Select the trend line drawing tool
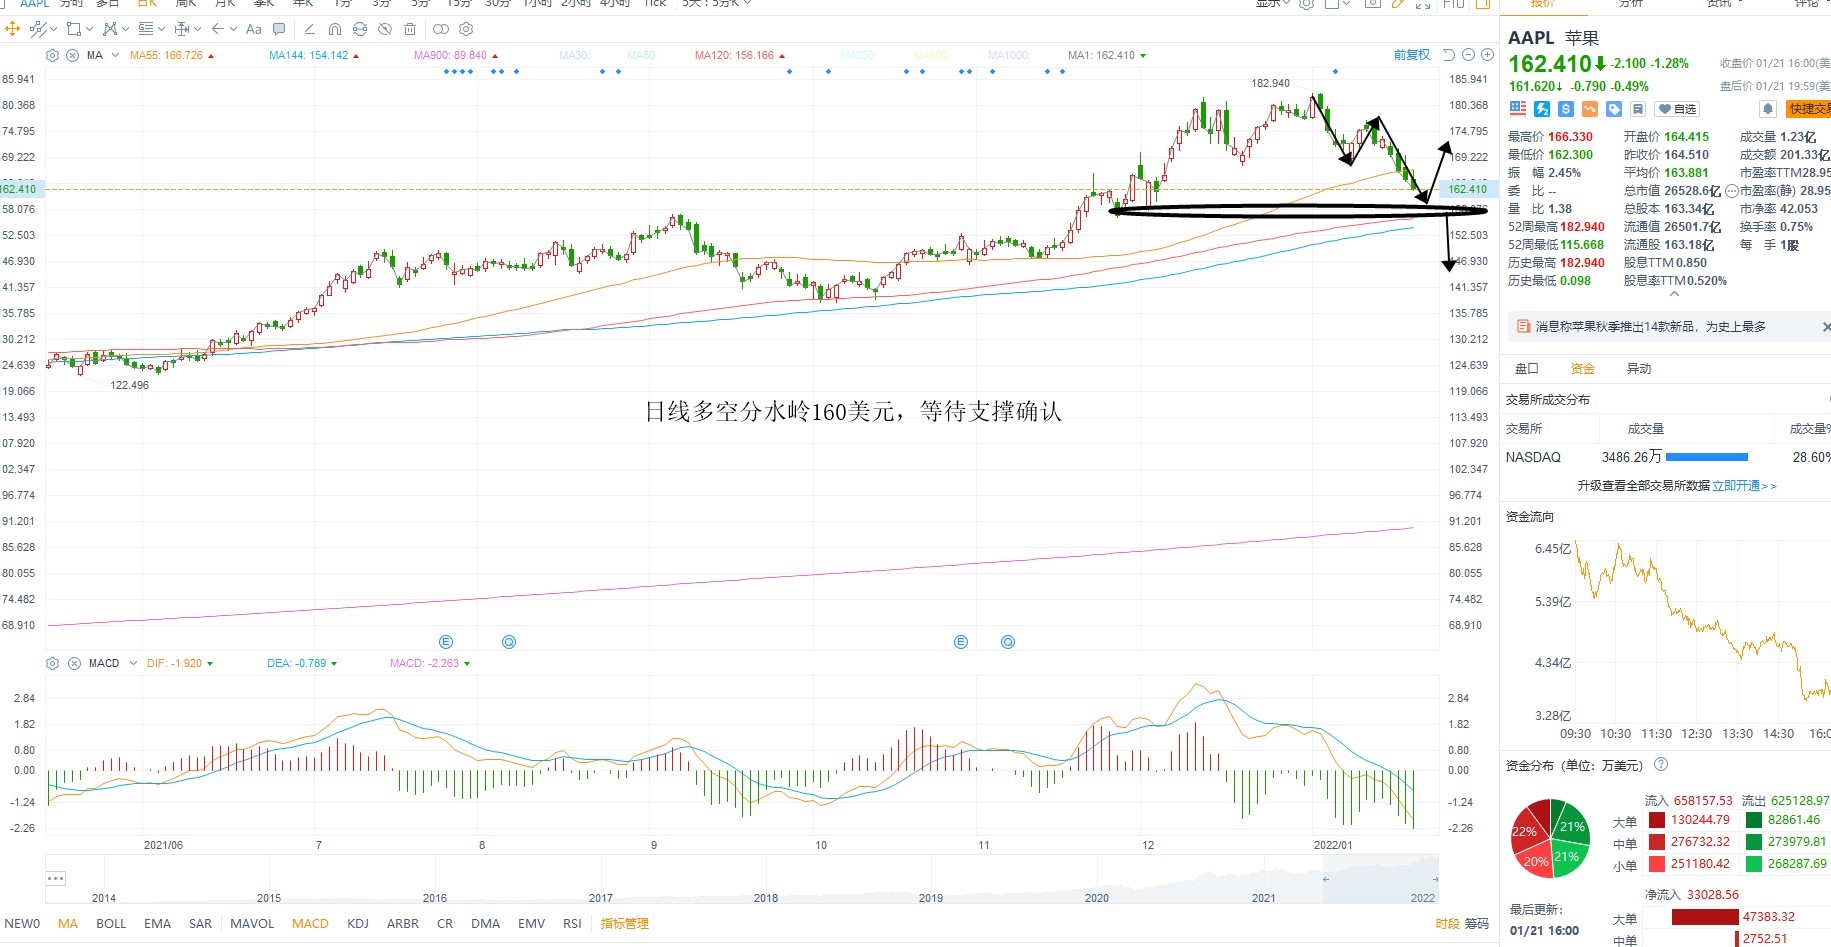This screenshot has width=1831, height=947. pyautogui.click(x=38, y=29)
